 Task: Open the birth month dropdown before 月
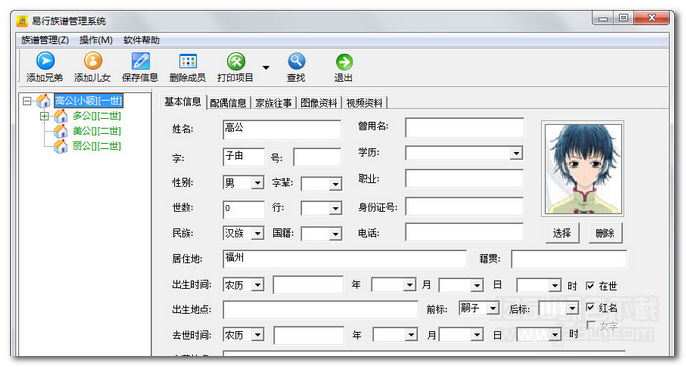point(410,285)
